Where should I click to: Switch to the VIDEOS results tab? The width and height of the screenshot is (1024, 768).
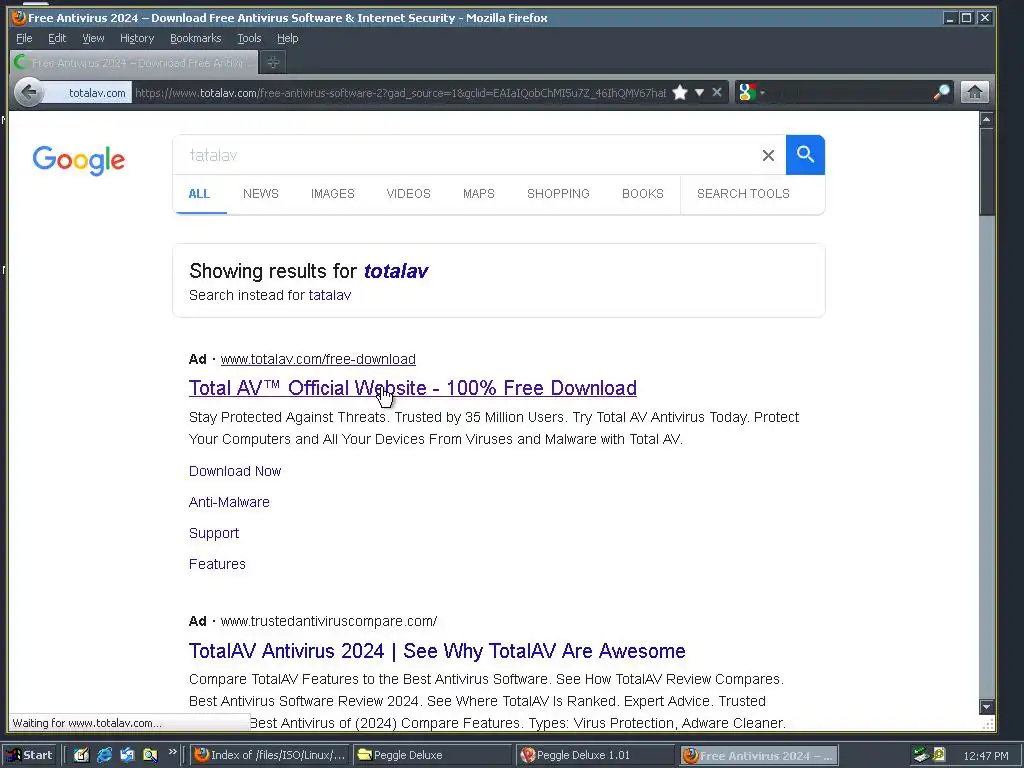[408, 194]
